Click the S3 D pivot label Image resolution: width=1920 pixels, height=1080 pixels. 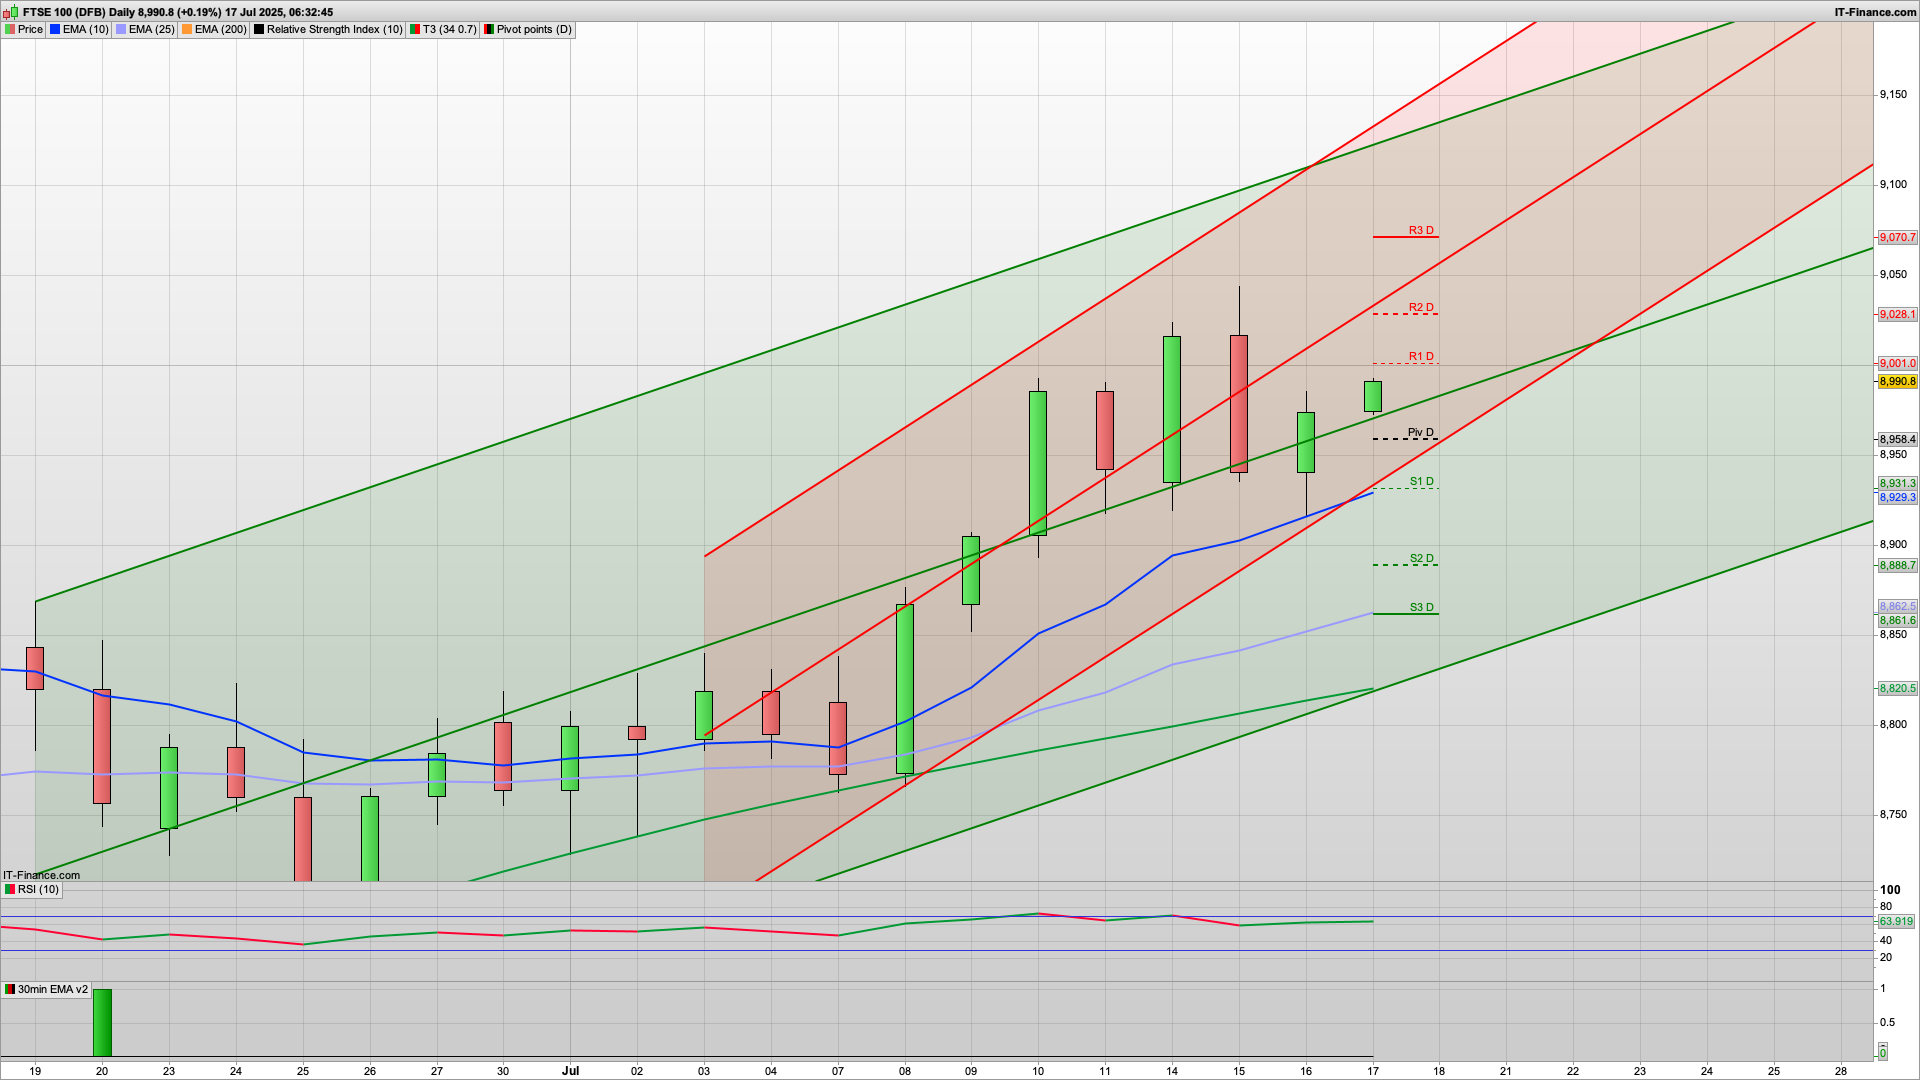pyautogui.click(x=1422, y=608)
